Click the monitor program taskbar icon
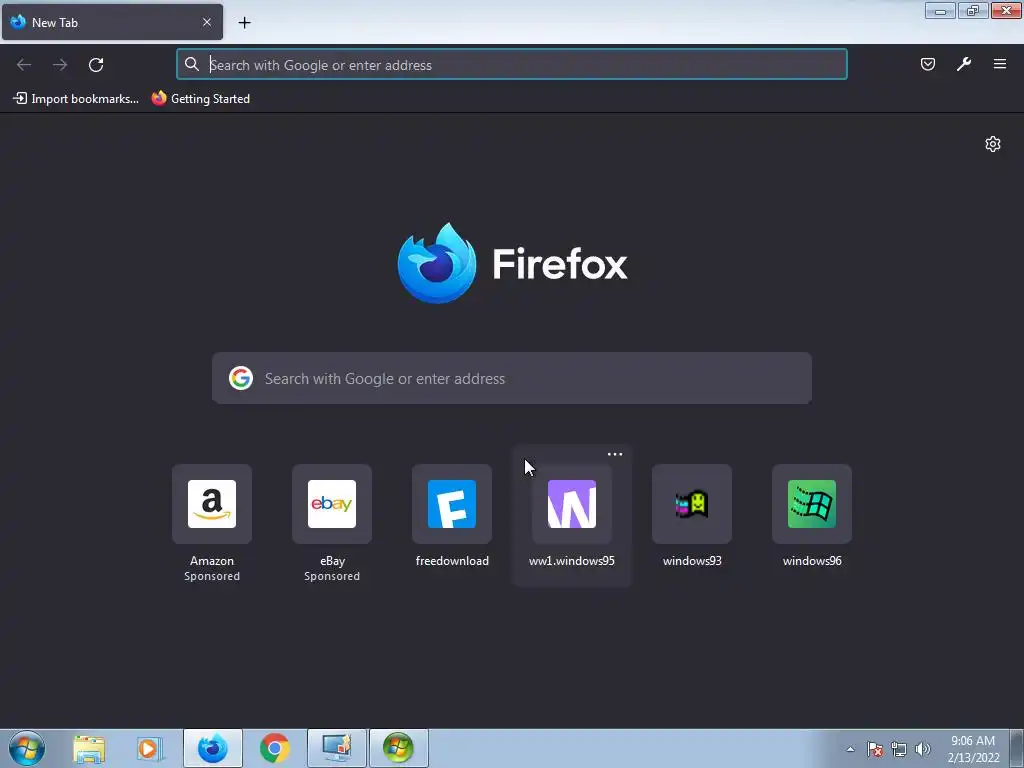 [337, 748]
